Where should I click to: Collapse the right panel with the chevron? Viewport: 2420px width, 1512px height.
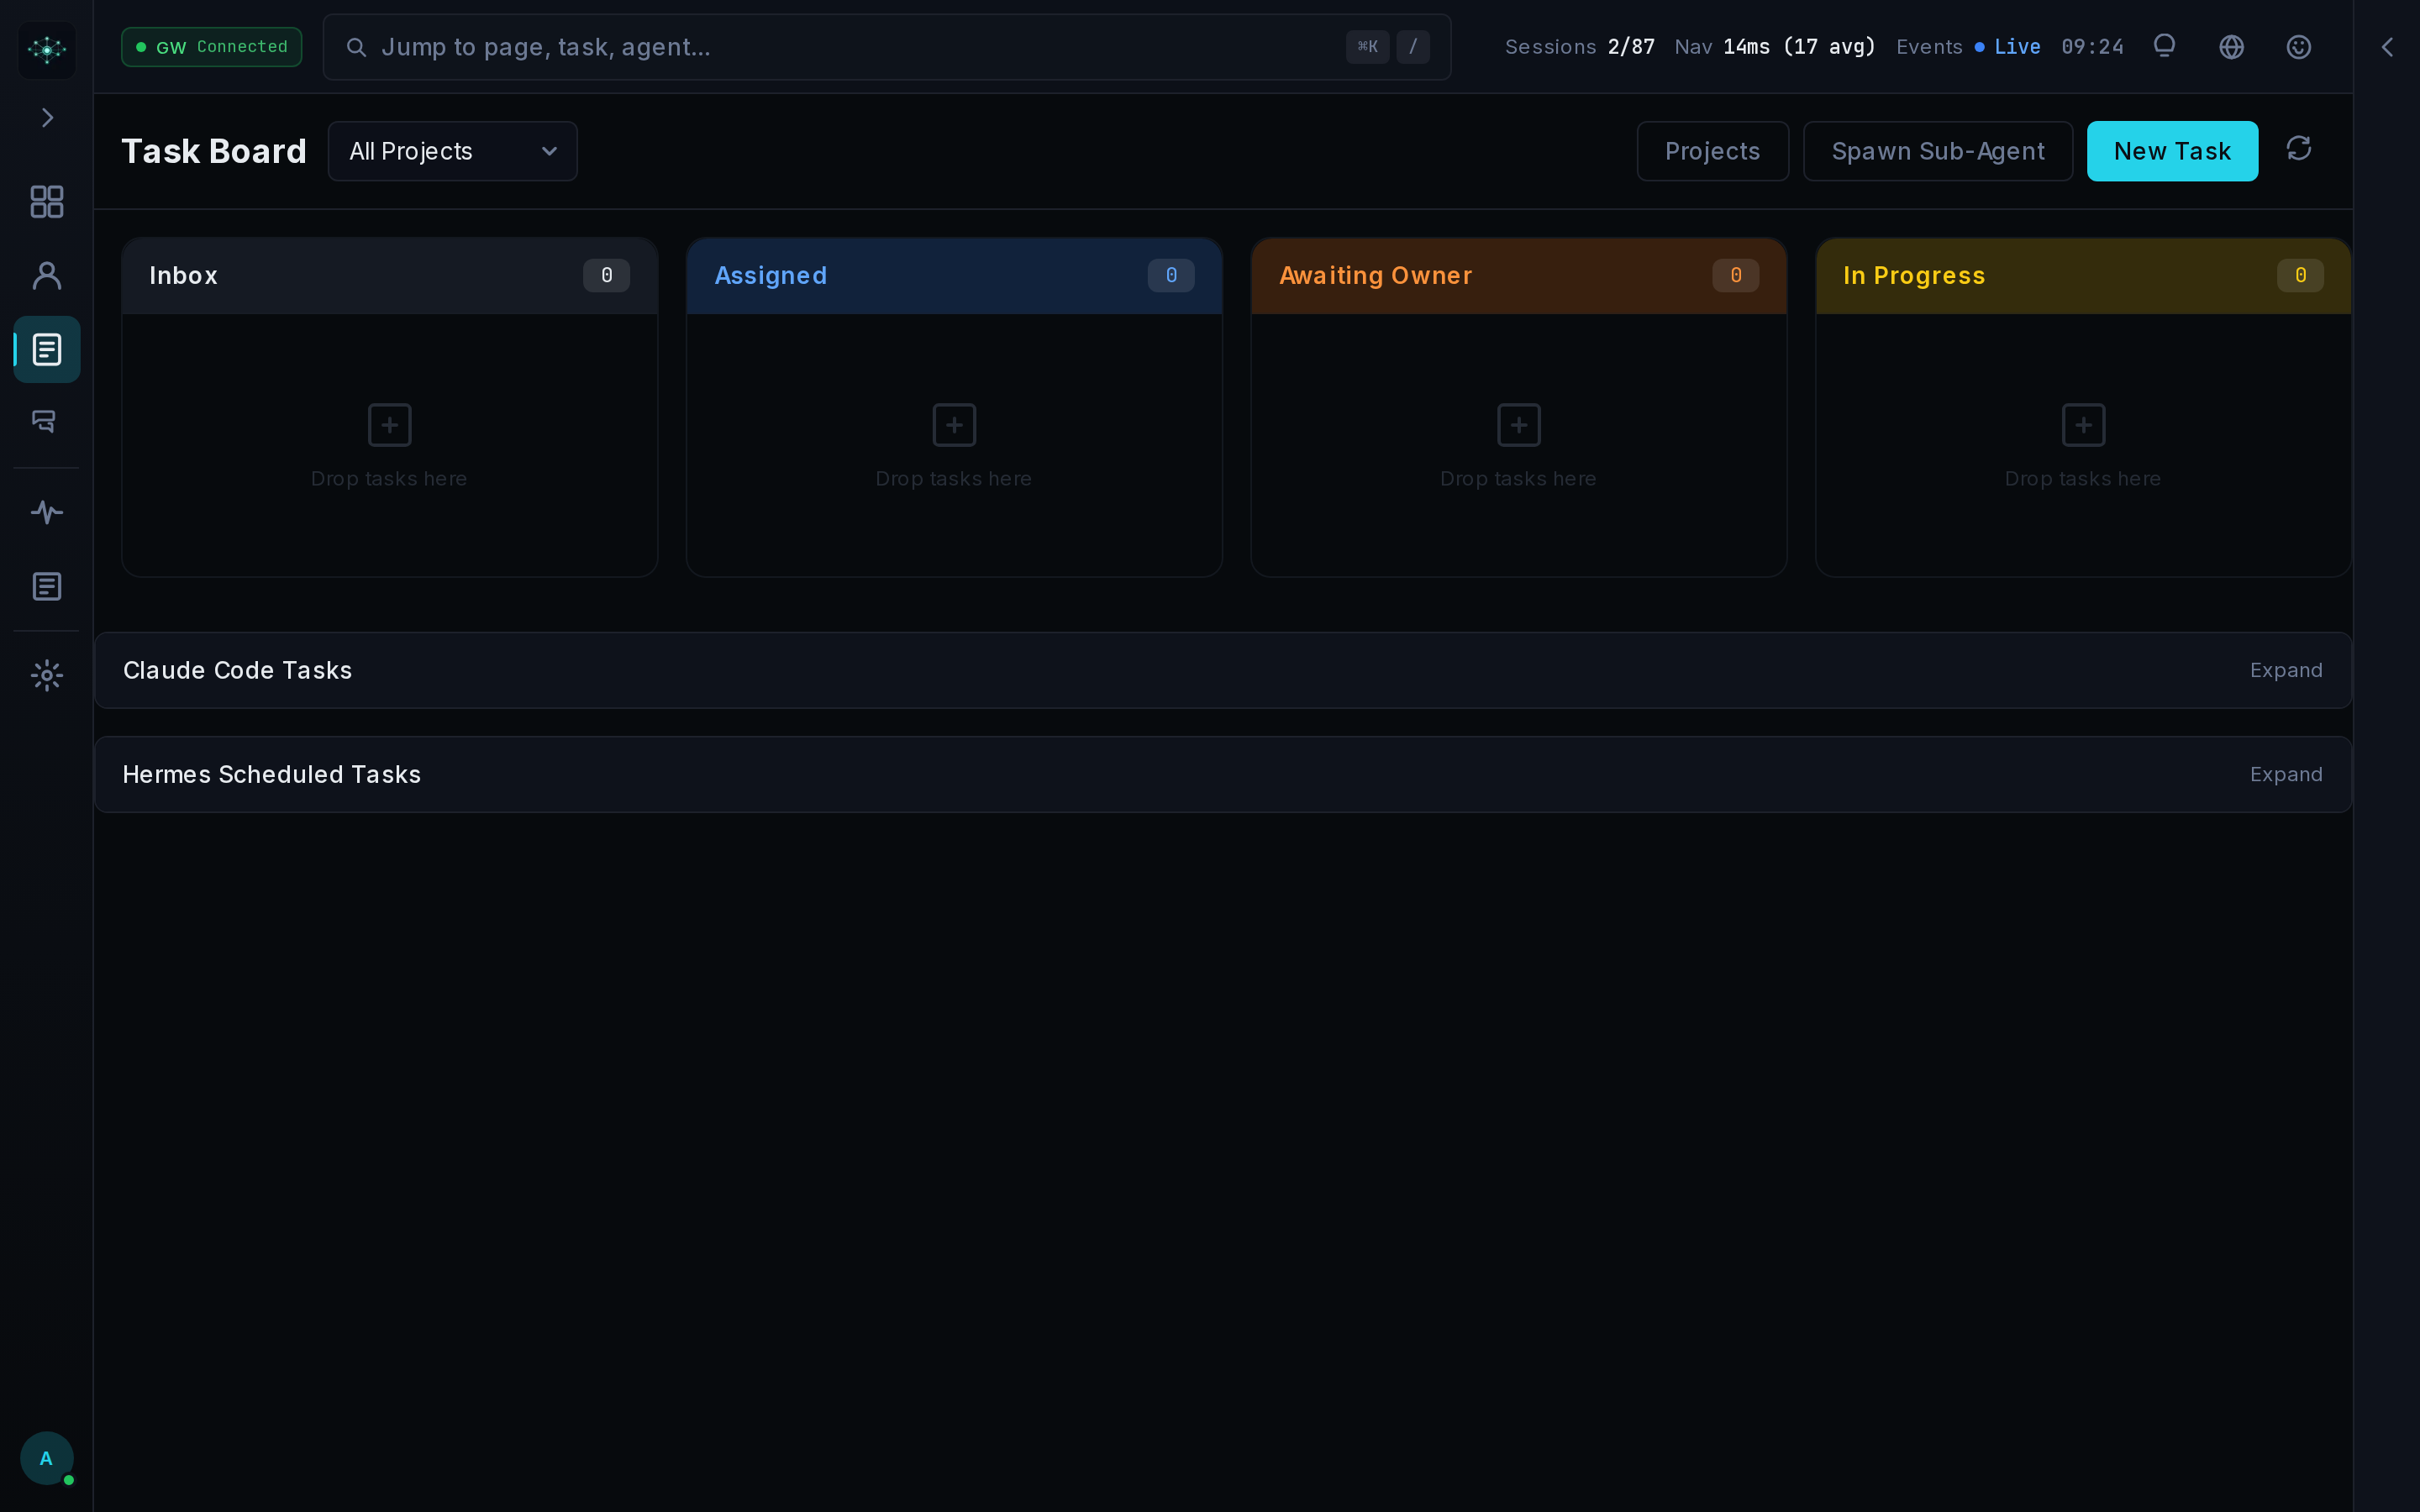2388,46
